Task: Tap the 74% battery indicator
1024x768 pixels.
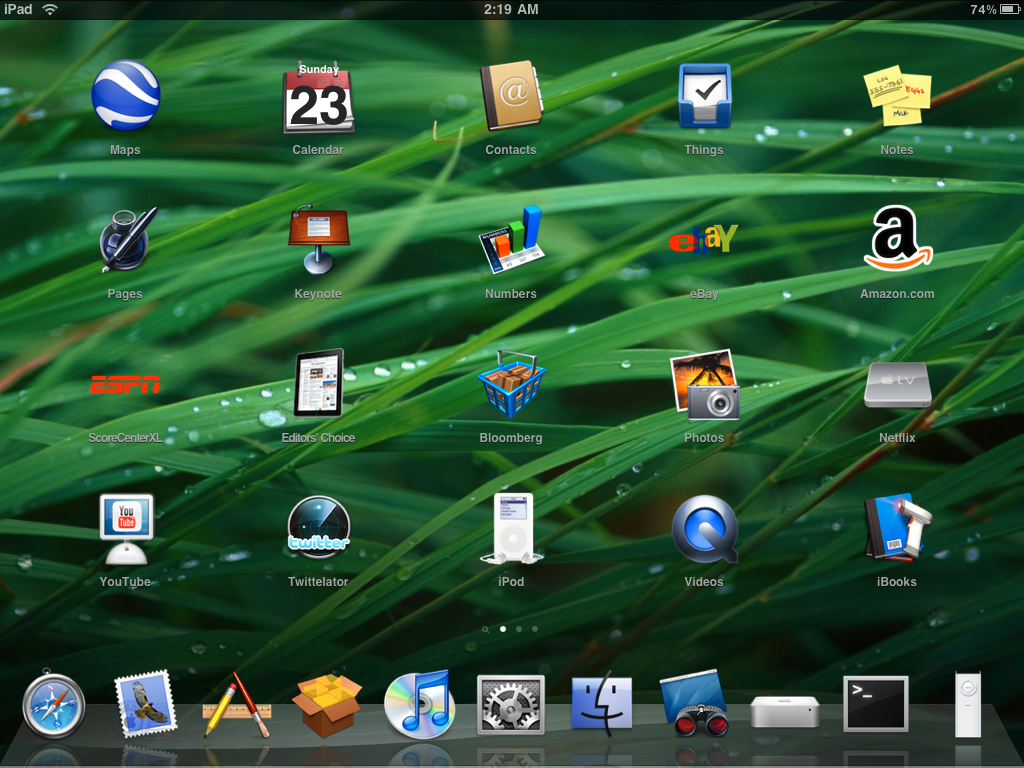Action: [995, 10]
